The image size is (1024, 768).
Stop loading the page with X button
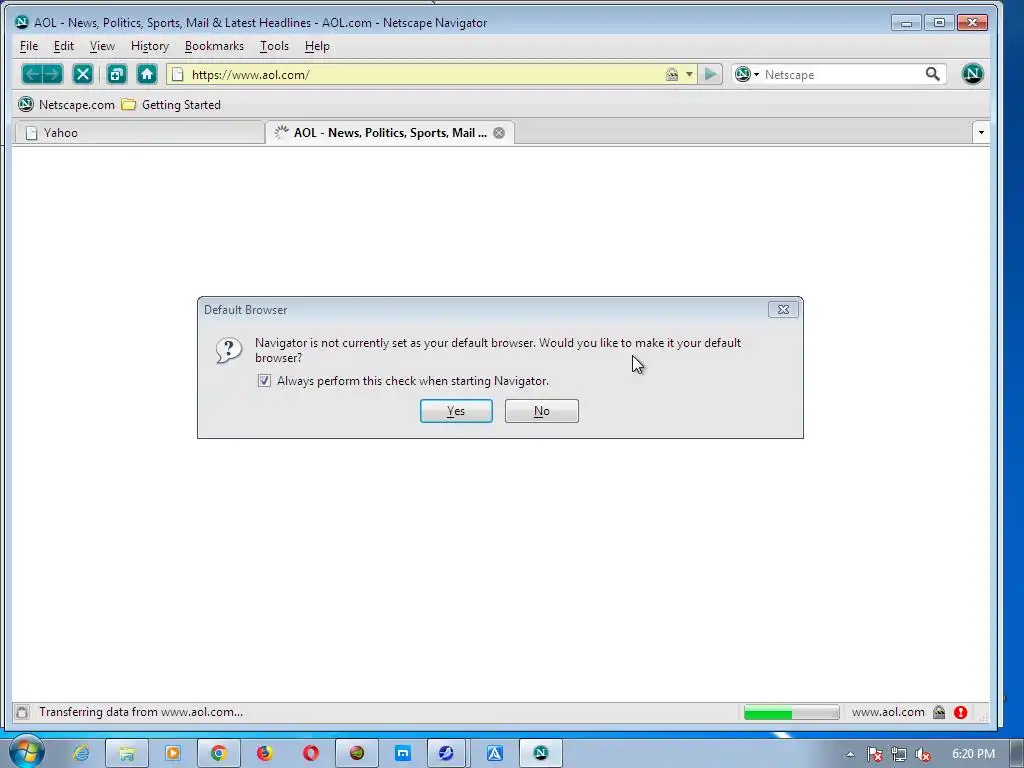pos(83,74)
